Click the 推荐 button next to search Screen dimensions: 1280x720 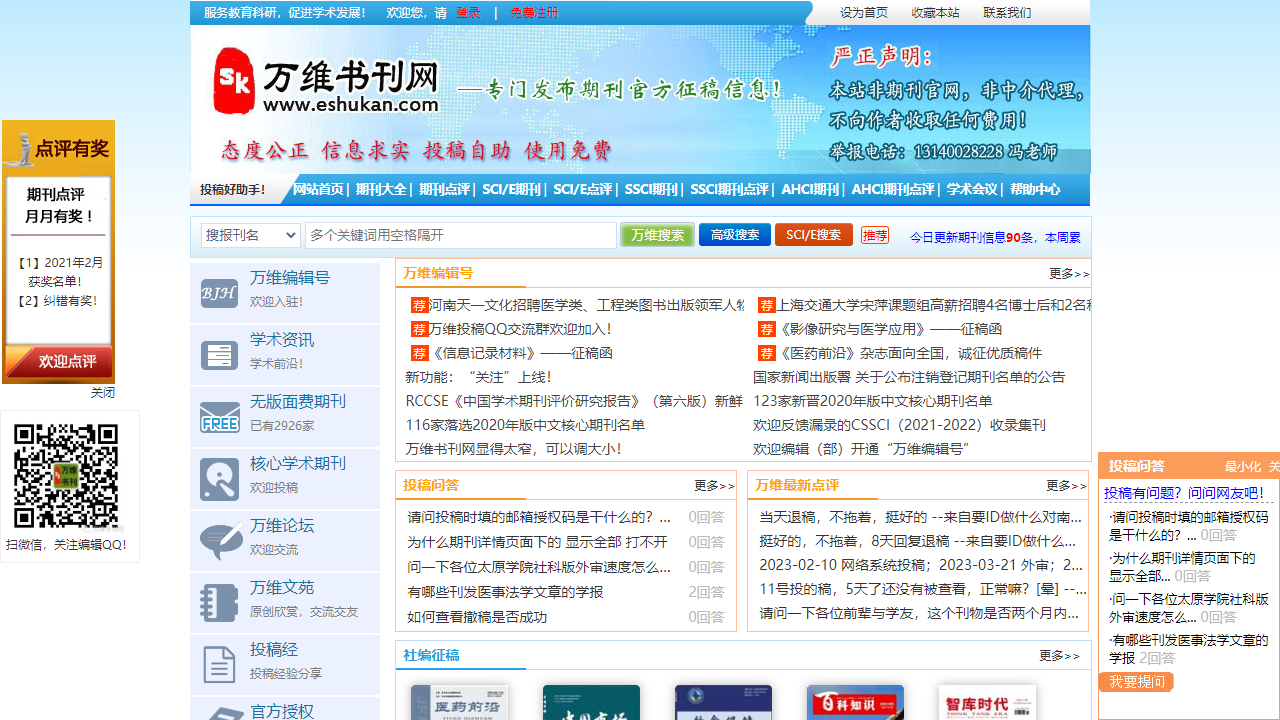pyautogui.click(x=875, y=235)
